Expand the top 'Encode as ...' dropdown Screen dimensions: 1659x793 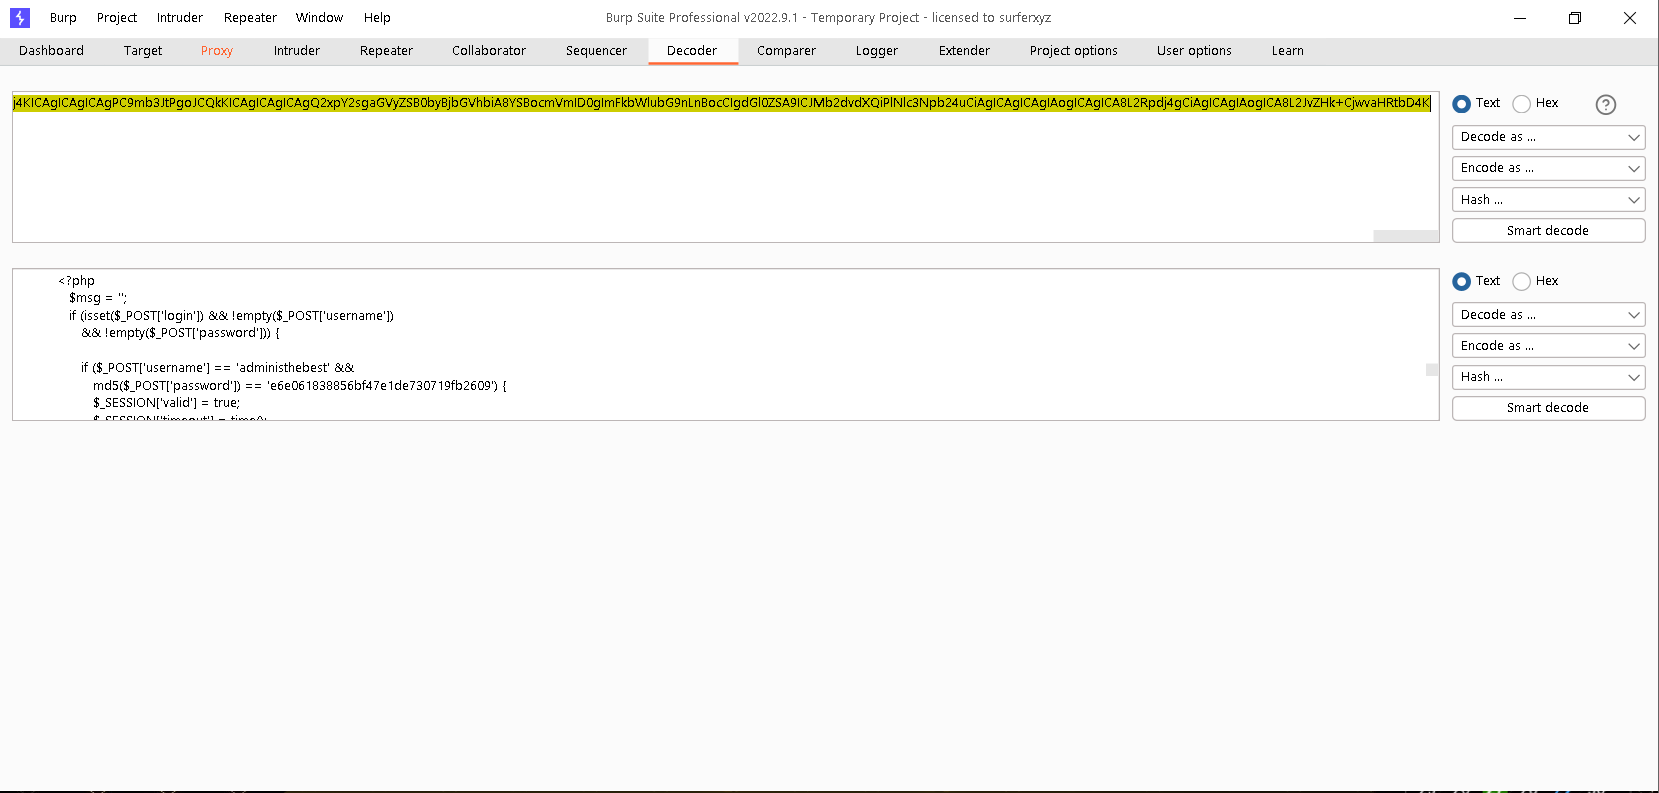1548,168
